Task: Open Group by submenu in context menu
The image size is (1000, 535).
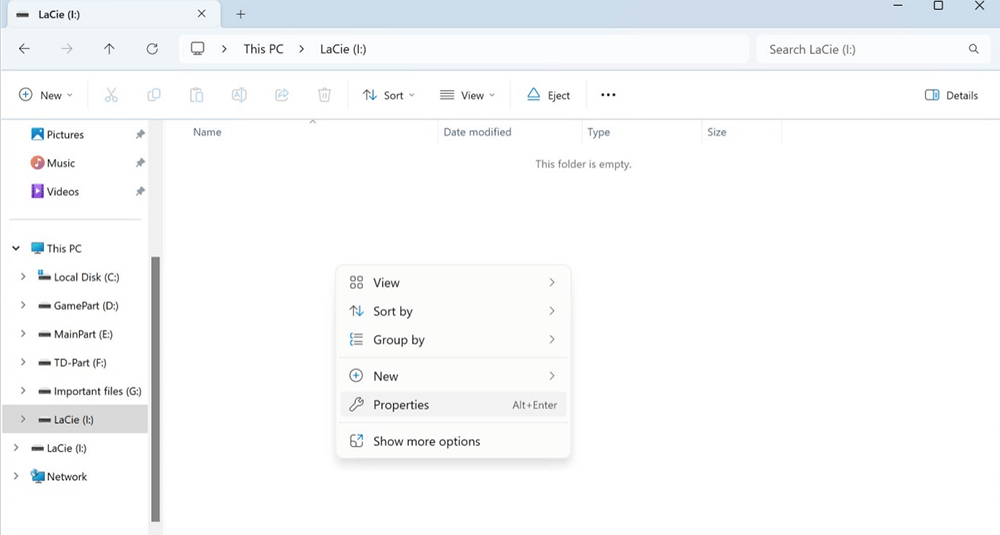Action: (453, 340)
